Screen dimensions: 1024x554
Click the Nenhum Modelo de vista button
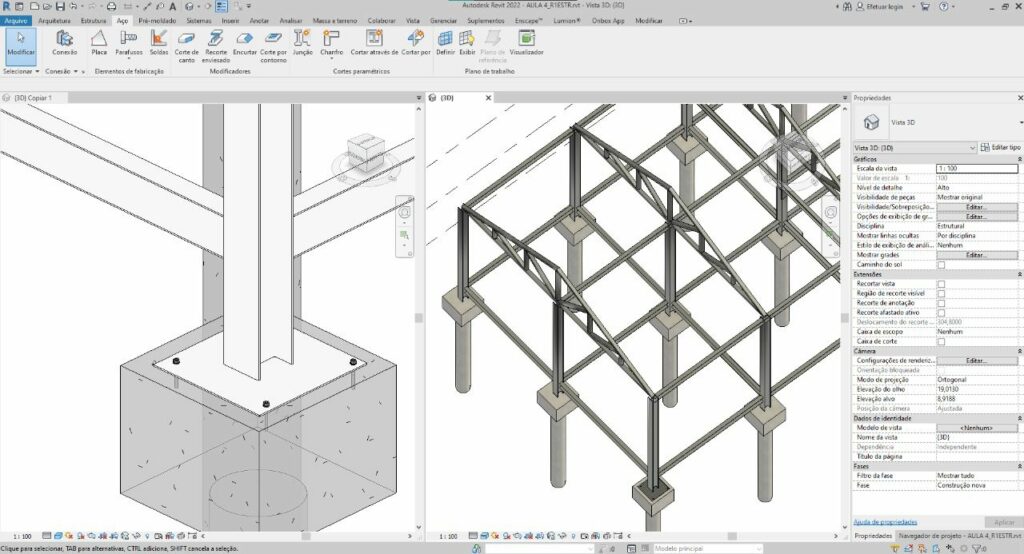[976, 428]
